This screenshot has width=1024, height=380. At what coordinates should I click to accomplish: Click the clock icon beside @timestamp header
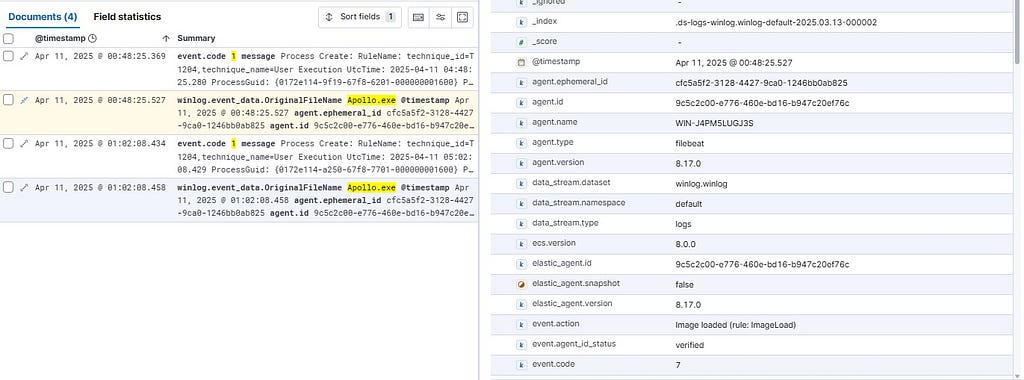tap(92, 38)
